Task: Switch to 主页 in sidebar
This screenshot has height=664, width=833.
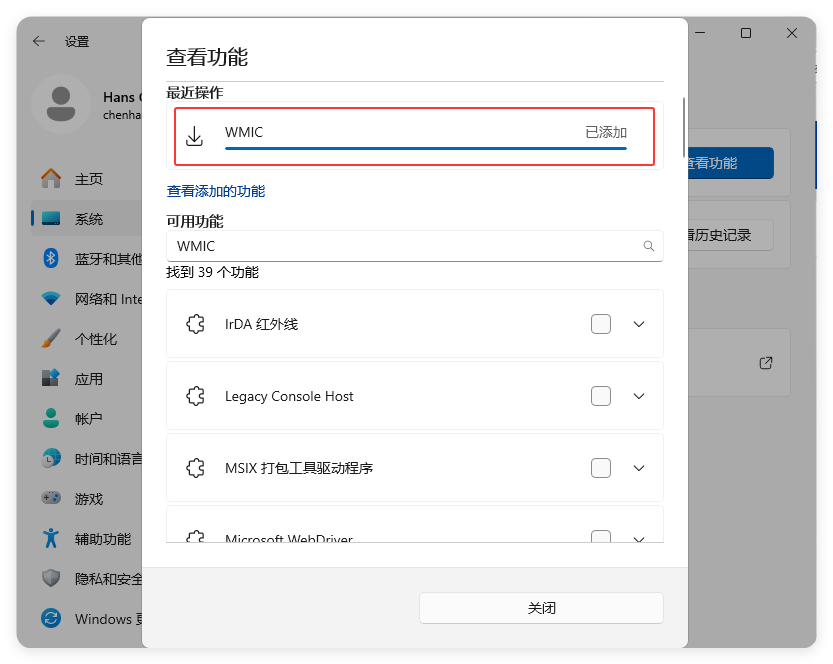Action: pyautogui.click(x=51, y=178)
